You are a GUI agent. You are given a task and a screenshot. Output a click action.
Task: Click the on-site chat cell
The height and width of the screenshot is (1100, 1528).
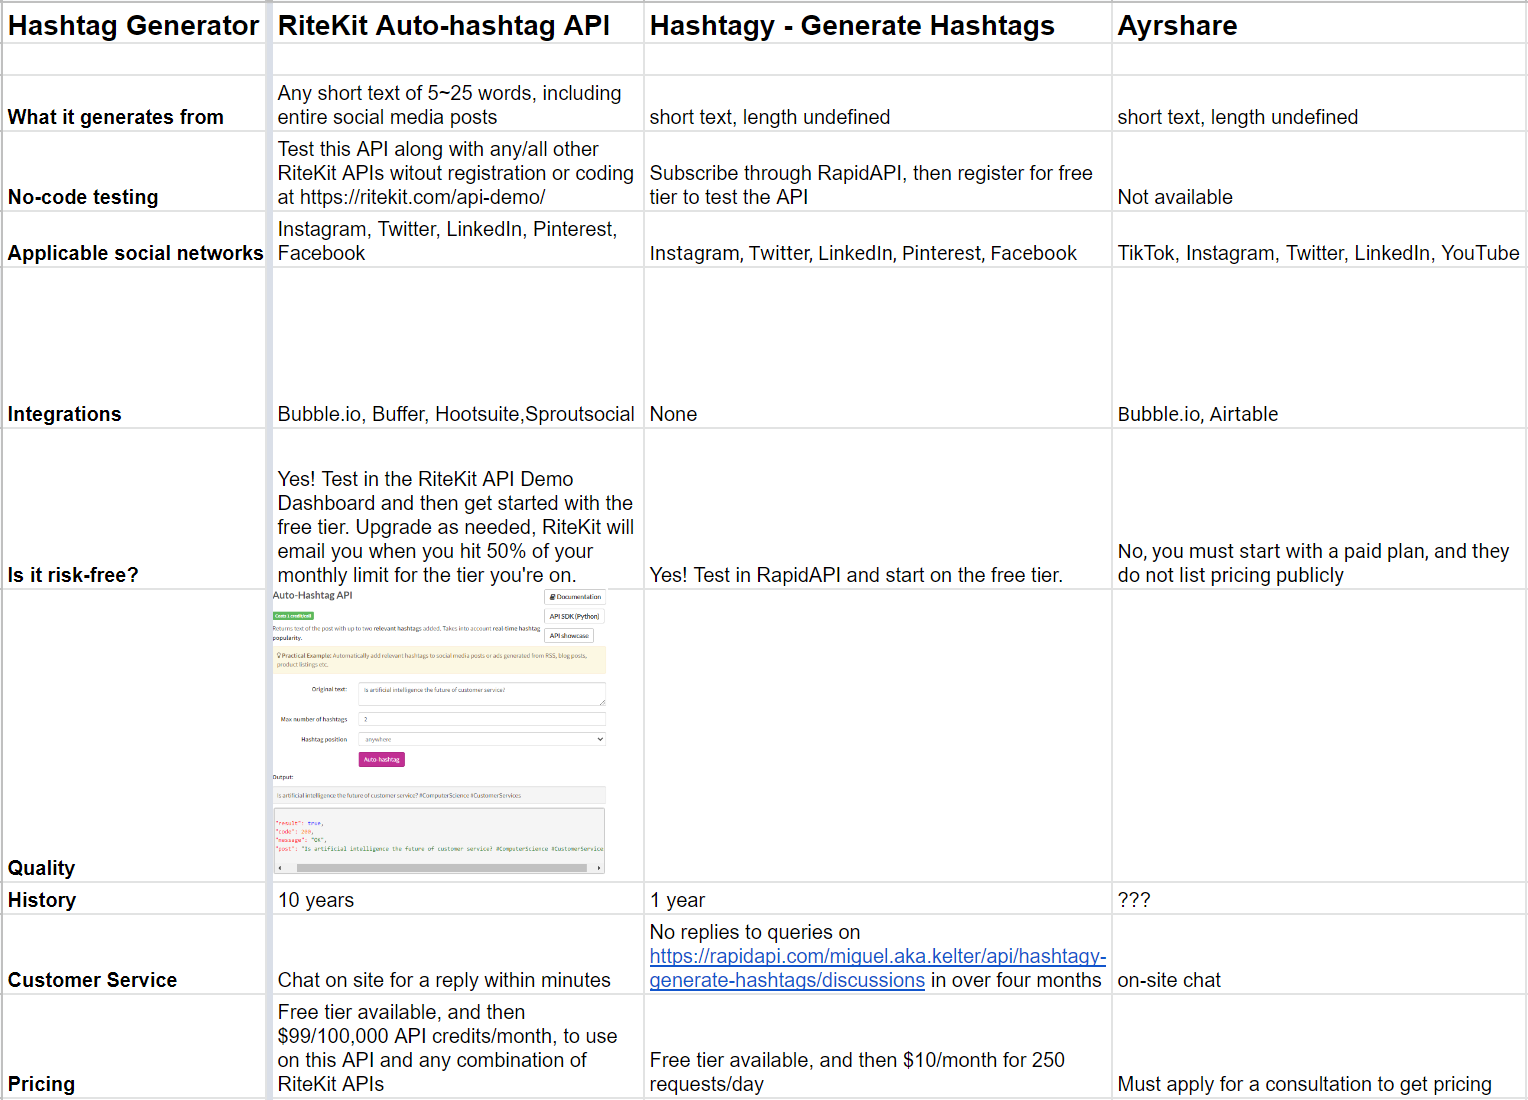tap(1319, 955)
